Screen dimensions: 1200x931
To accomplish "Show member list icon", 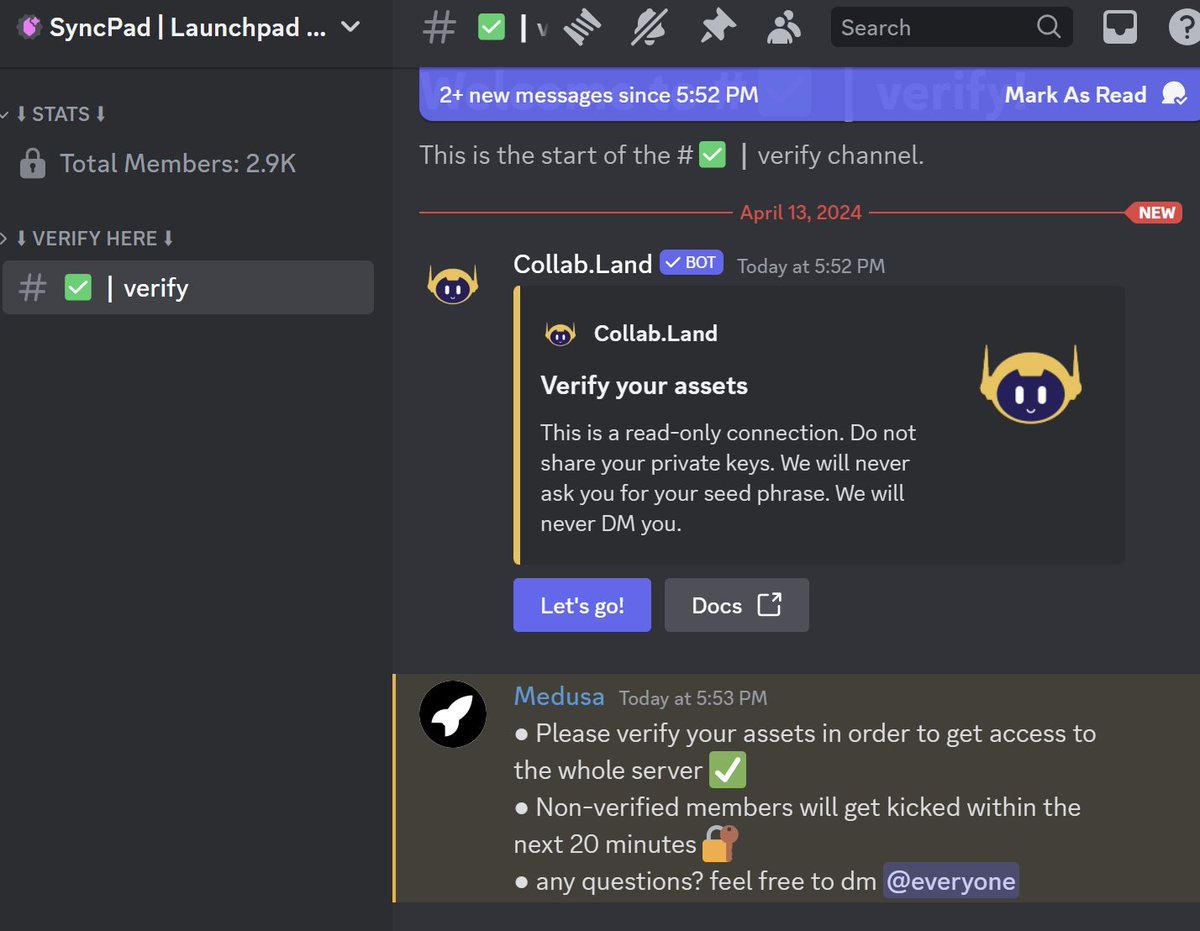I will [783, 28].
